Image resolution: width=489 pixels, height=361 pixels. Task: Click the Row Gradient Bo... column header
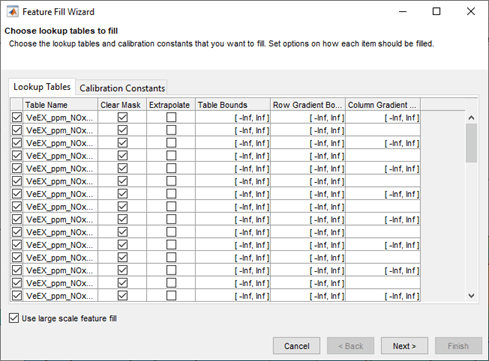308,105
